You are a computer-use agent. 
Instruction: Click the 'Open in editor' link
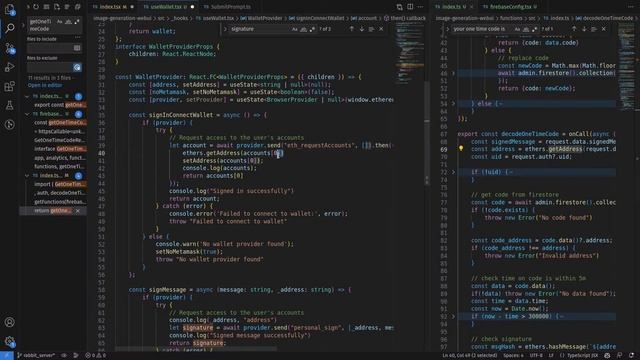click(x=45, y=85)
